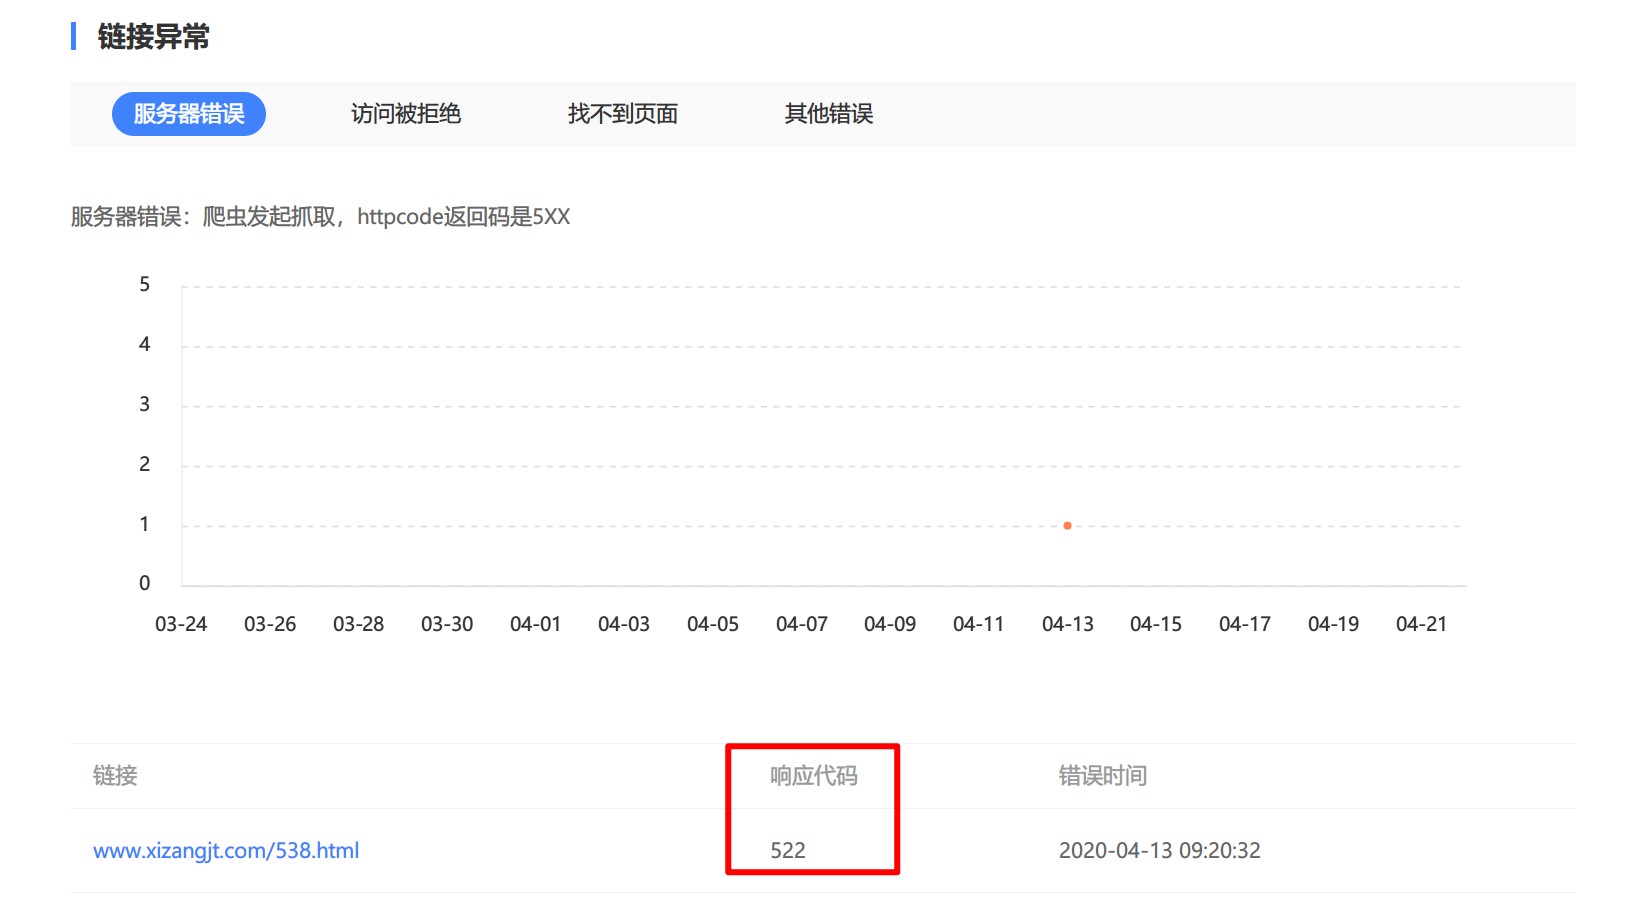Image resolution: width=1626 pixels, height=899 pixels.
Task: Click the 03-24 x-axis date label
Action: pos(181,624)
